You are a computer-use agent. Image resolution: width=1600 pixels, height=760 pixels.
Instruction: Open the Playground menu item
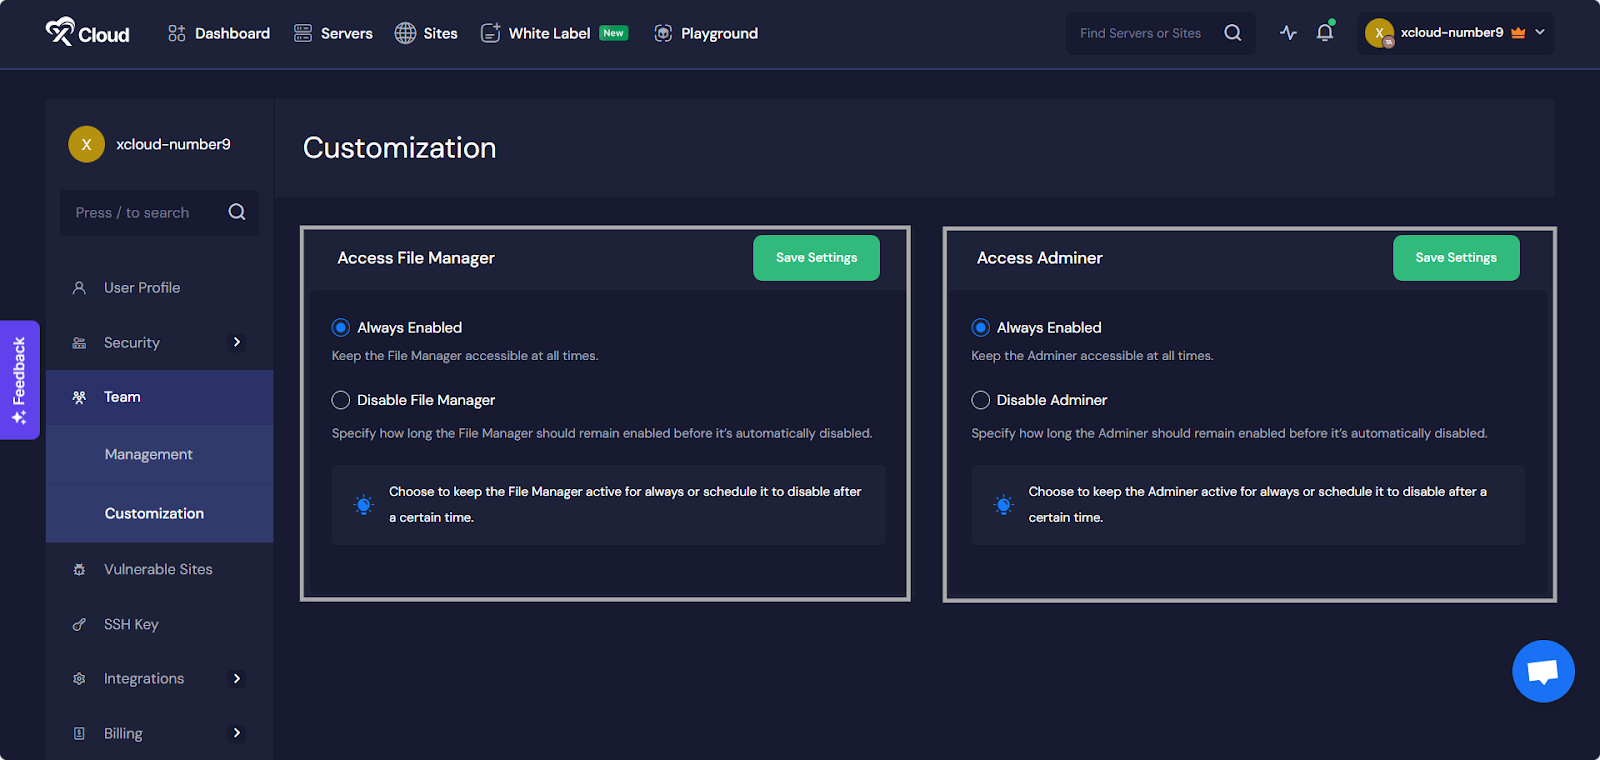pos(706,33)
